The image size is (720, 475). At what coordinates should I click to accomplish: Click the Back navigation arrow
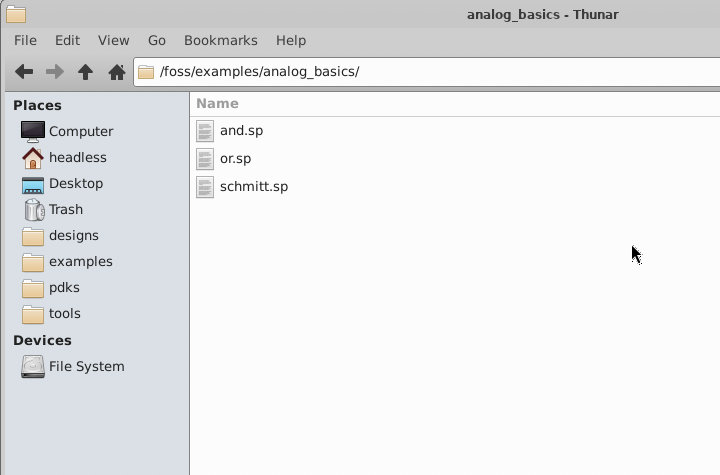click(x=24, y=72)
